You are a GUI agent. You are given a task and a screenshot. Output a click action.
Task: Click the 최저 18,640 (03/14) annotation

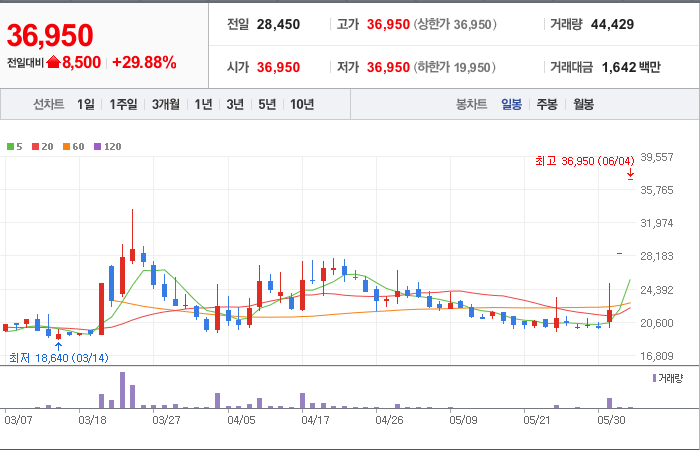click(x=58, y=358)
